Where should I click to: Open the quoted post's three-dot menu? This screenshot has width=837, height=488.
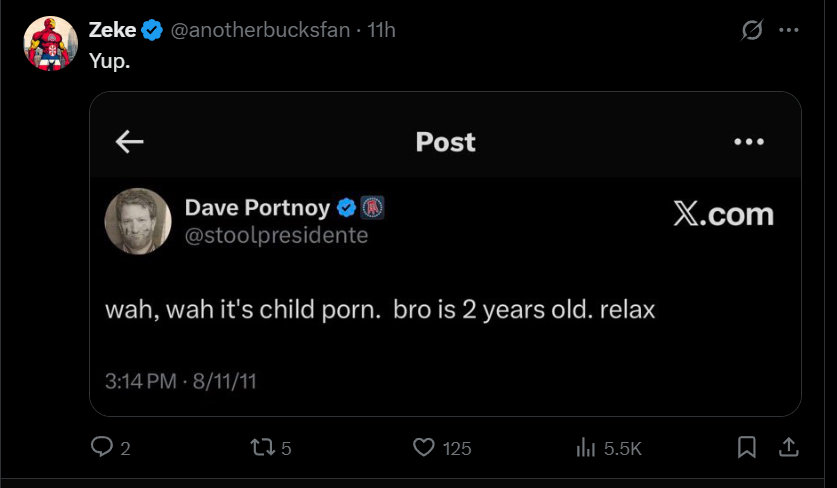748,142
